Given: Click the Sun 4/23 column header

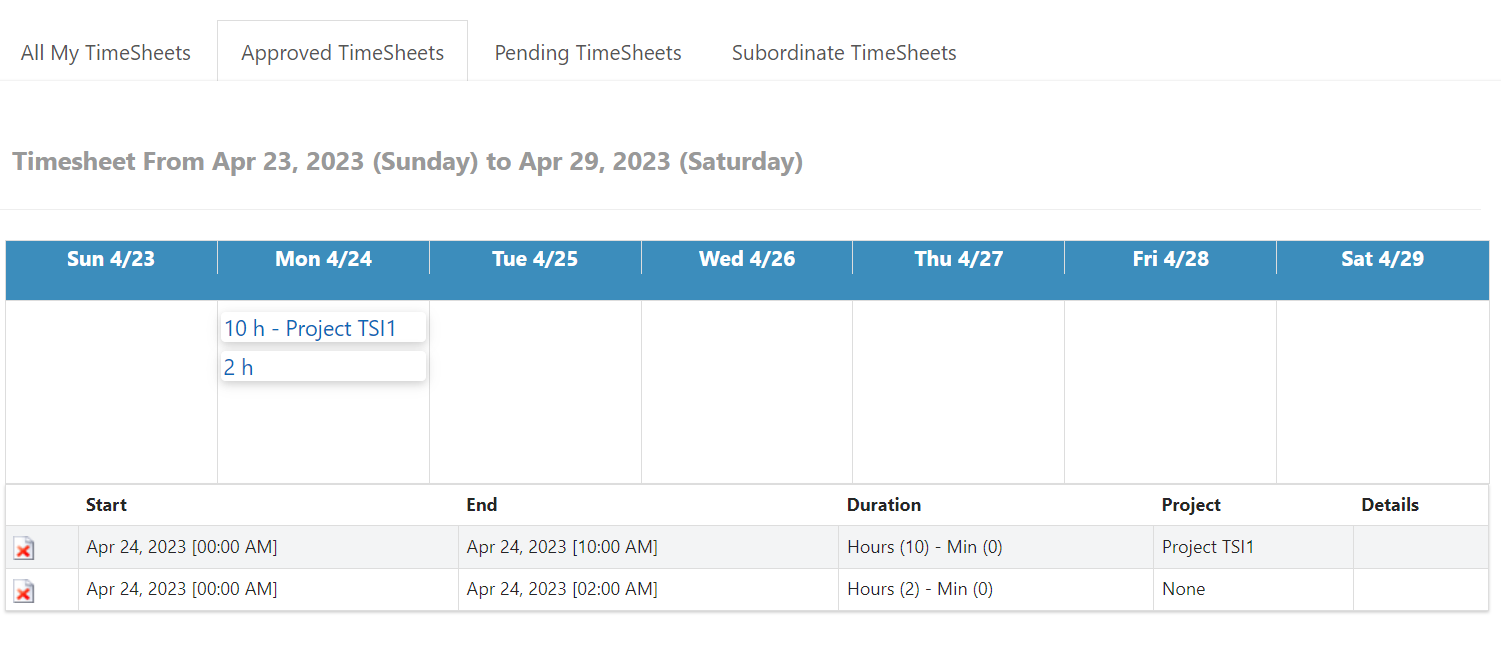Looking at the screenshot, I should click(x=110, y=258).
